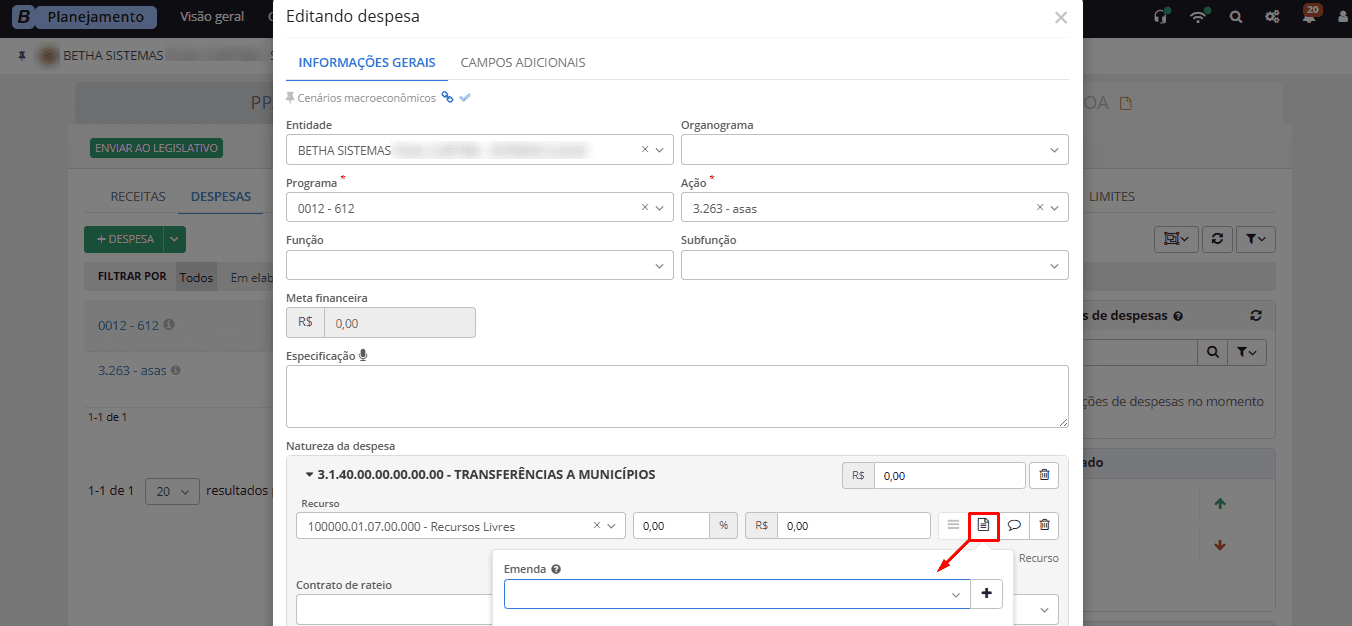Click the green up arrow in the right panel

click(x=1219, y=503)
